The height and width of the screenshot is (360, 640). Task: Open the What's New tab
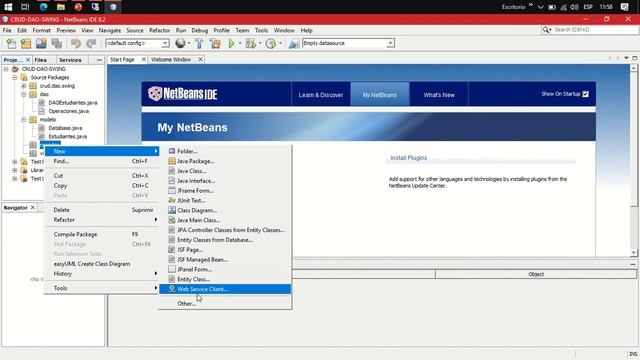[439, 95]
